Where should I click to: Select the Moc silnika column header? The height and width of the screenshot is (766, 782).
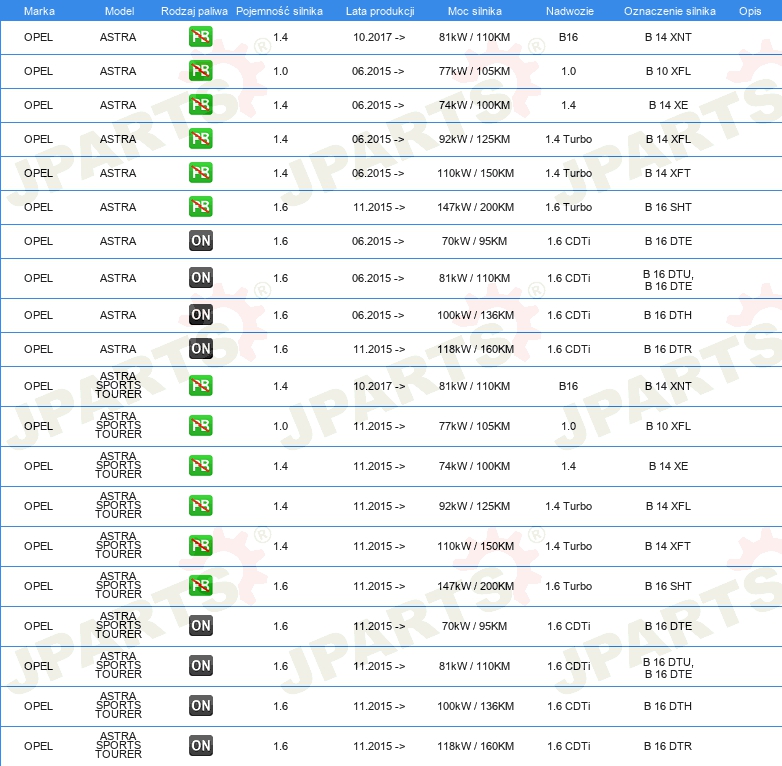pos(475,10)
